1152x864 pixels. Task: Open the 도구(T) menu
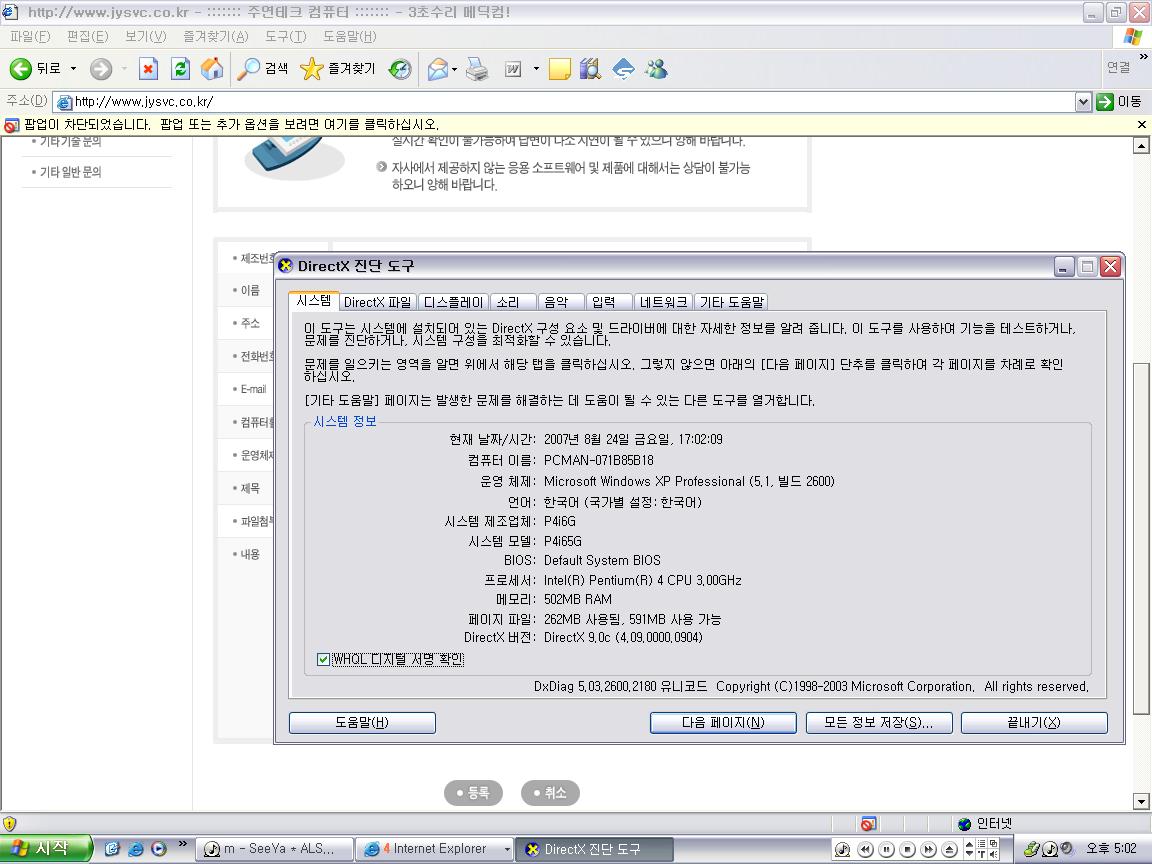286,37
